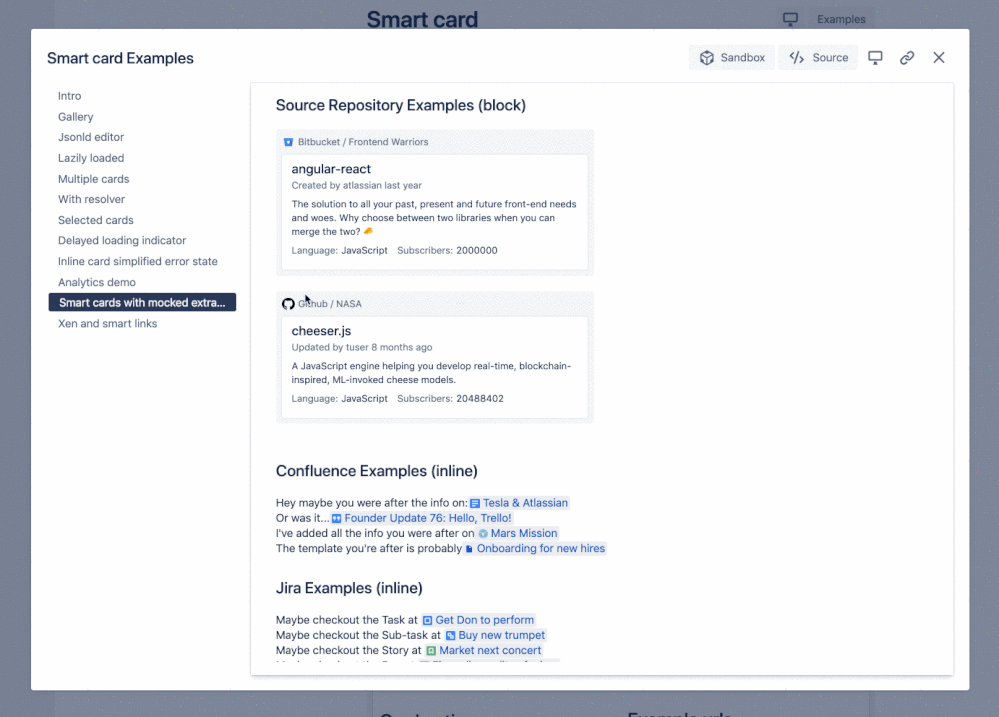The width and height of the screenshot is (999, 717).
Task: Open Inline card simplified error state example
Action: tap(138, 261)
